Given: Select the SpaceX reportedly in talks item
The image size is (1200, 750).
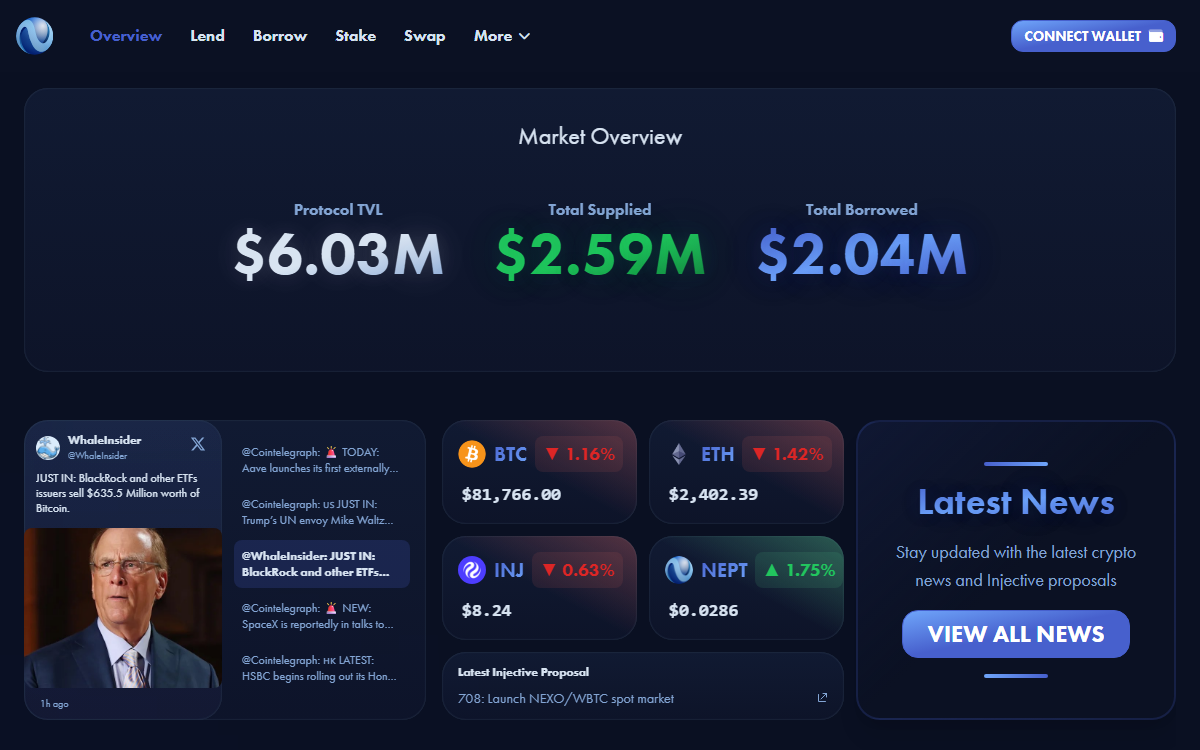Looking at the screenshot, I should tap(321, 616).
